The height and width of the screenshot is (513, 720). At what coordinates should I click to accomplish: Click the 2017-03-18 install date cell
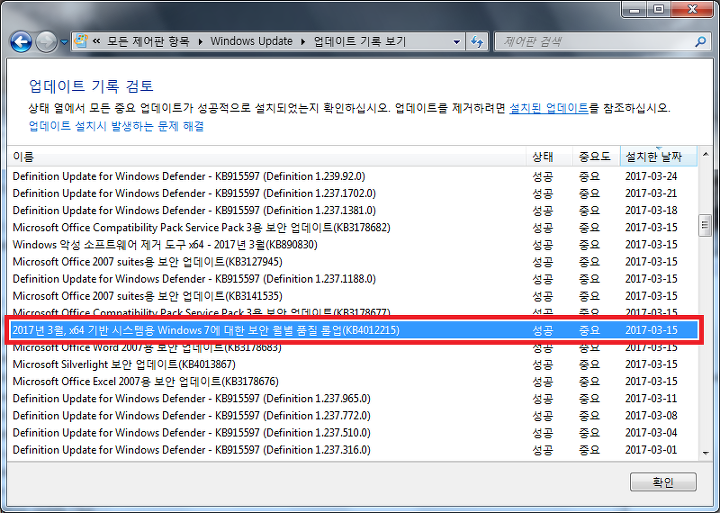coord(651,210)
